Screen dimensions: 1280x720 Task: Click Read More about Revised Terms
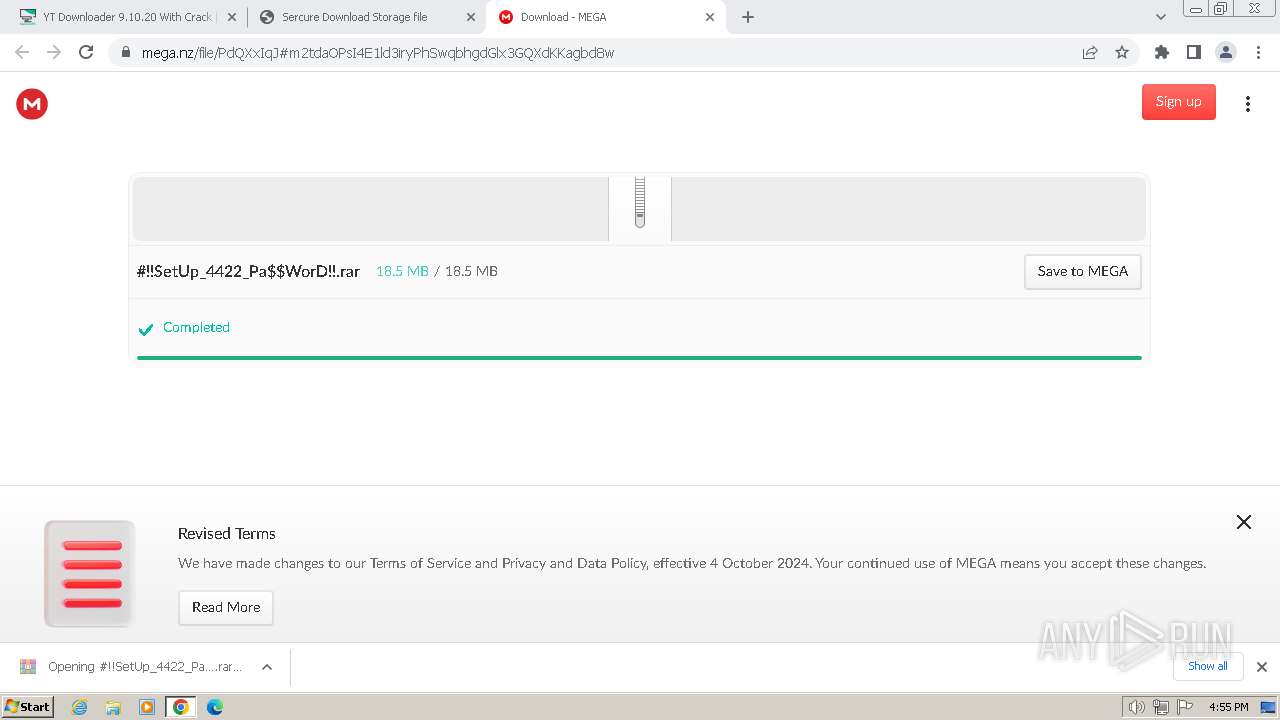tap(225, 607)
